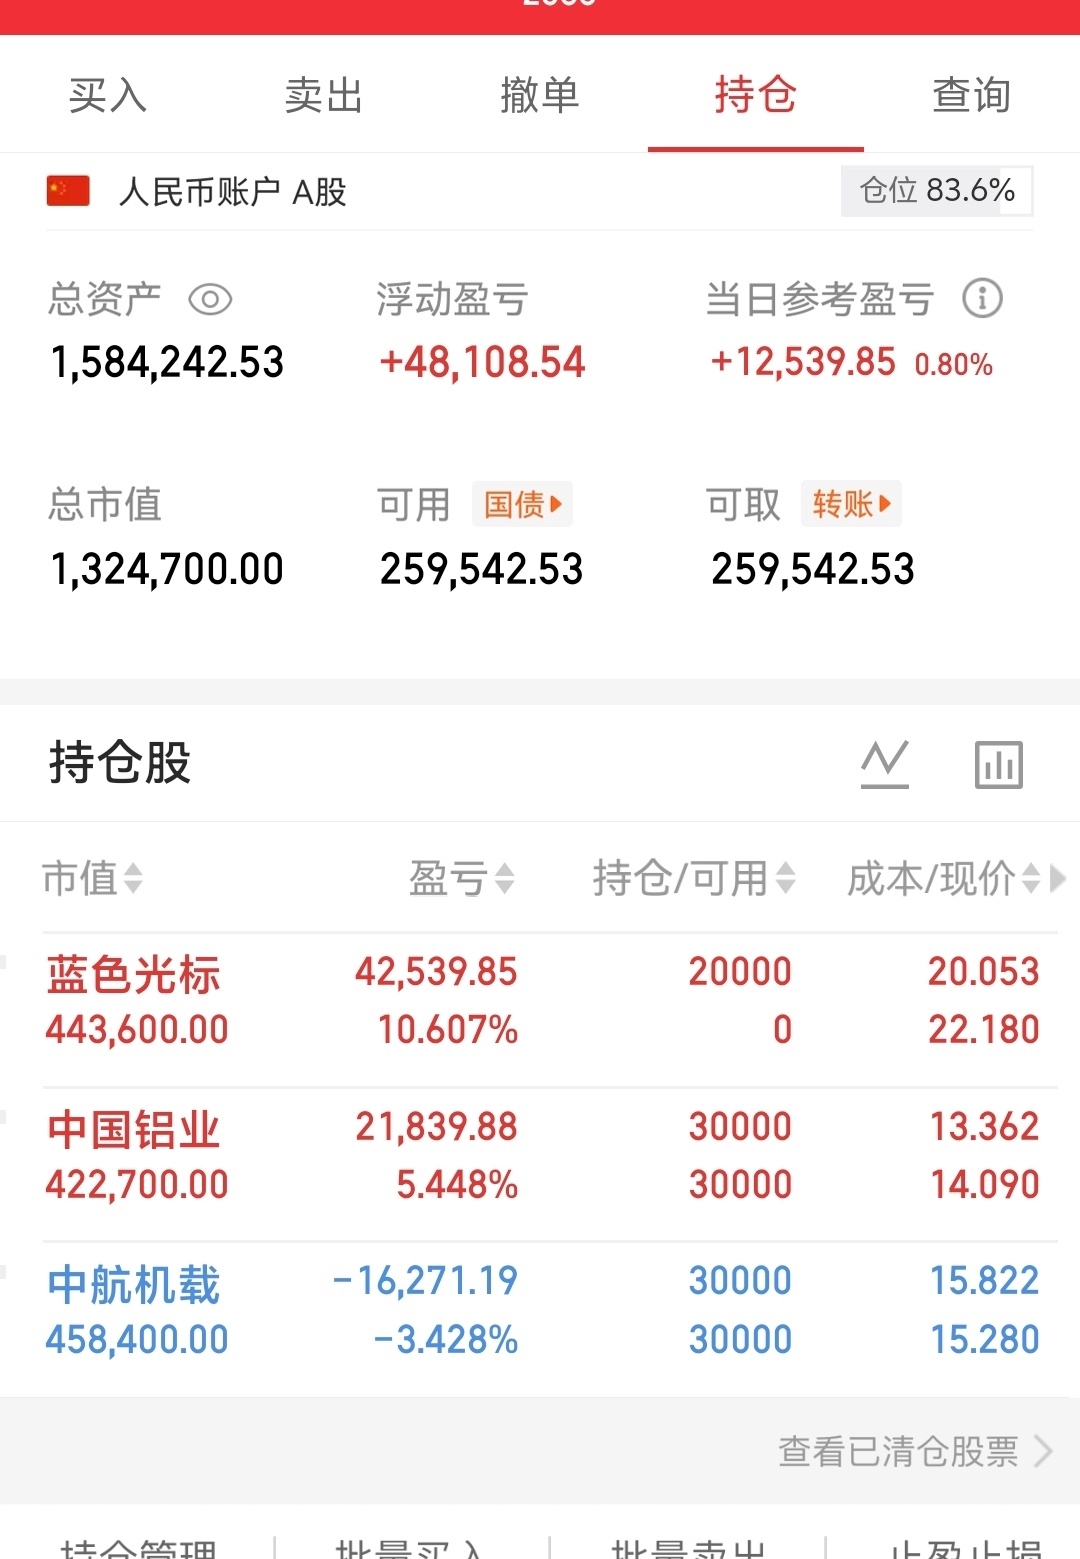Screen dimensions: 1080x1559
Task: Click the daily profit +12,539.85 value
Action: [803, 362]
